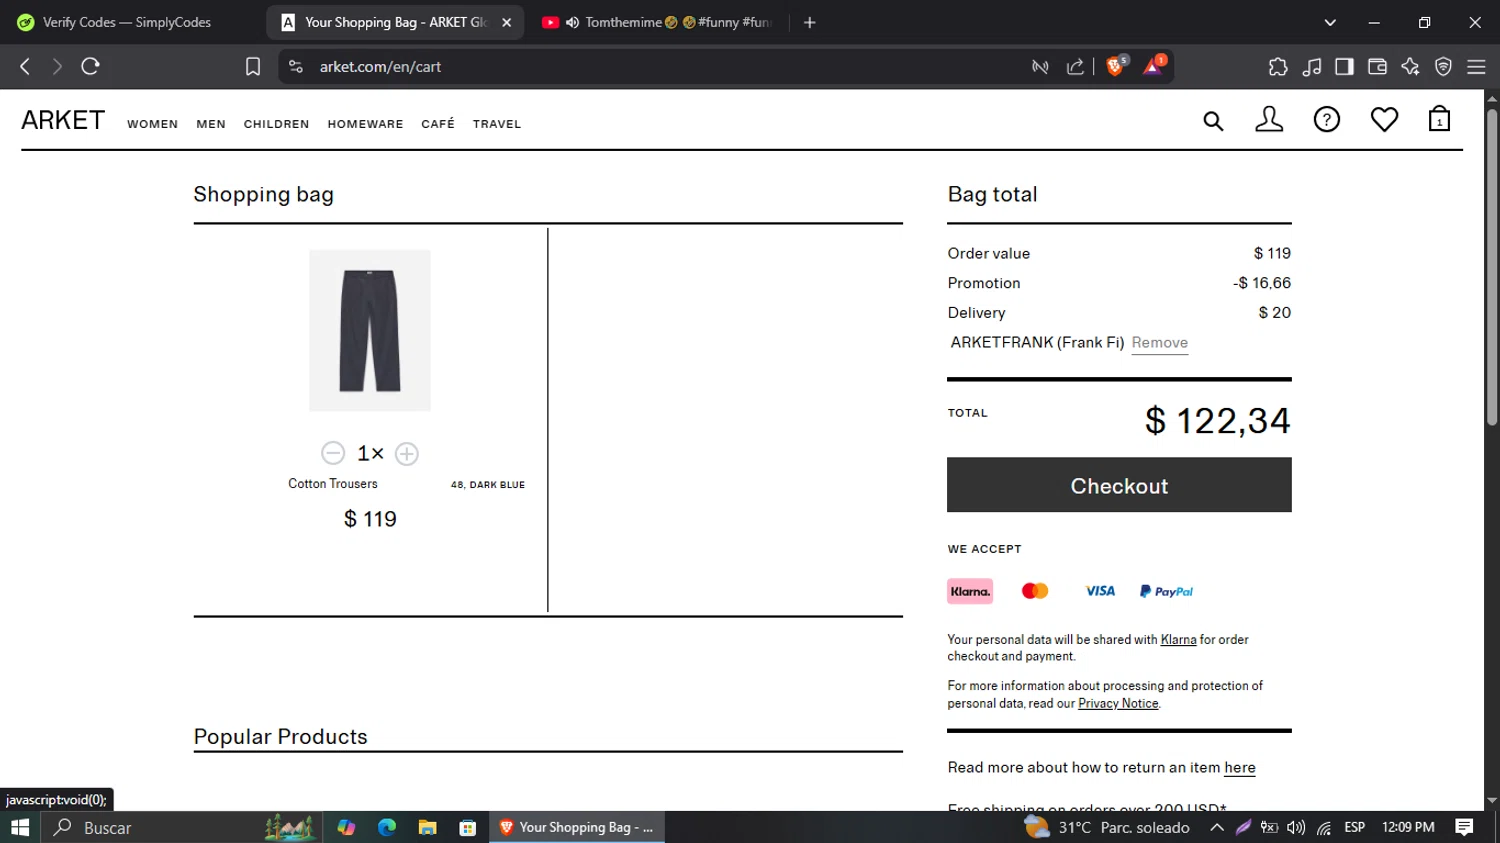The width and height of the screenshot is (1500, 843).
Task: Open the CAFÉ menu
Action: point(438,124)
